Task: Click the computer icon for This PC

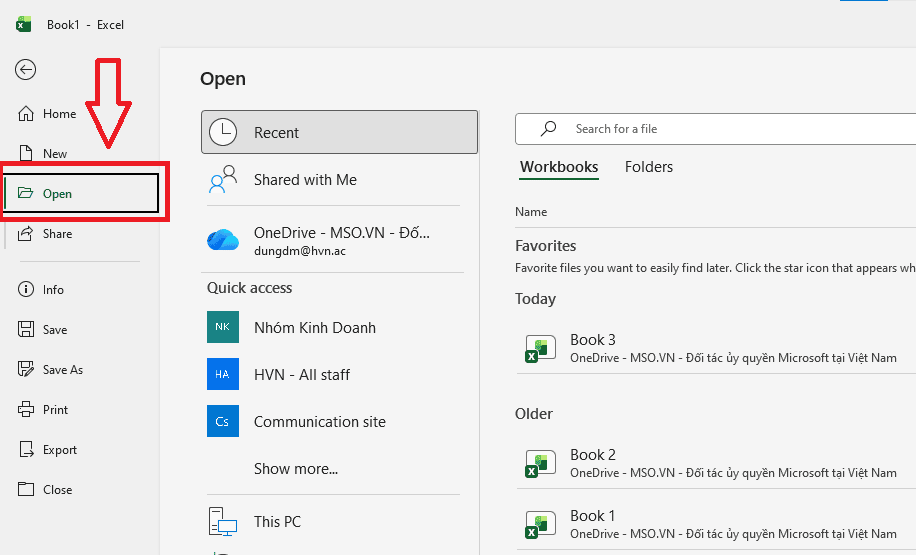Action: (x=223, y=521)
